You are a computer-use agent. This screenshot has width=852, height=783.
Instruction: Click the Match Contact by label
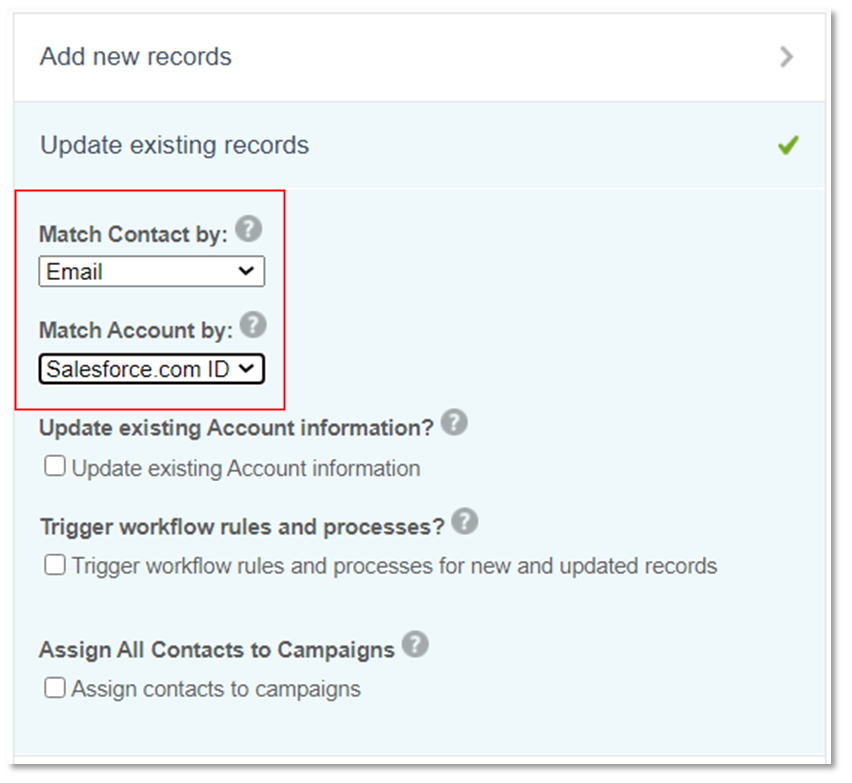133,234
